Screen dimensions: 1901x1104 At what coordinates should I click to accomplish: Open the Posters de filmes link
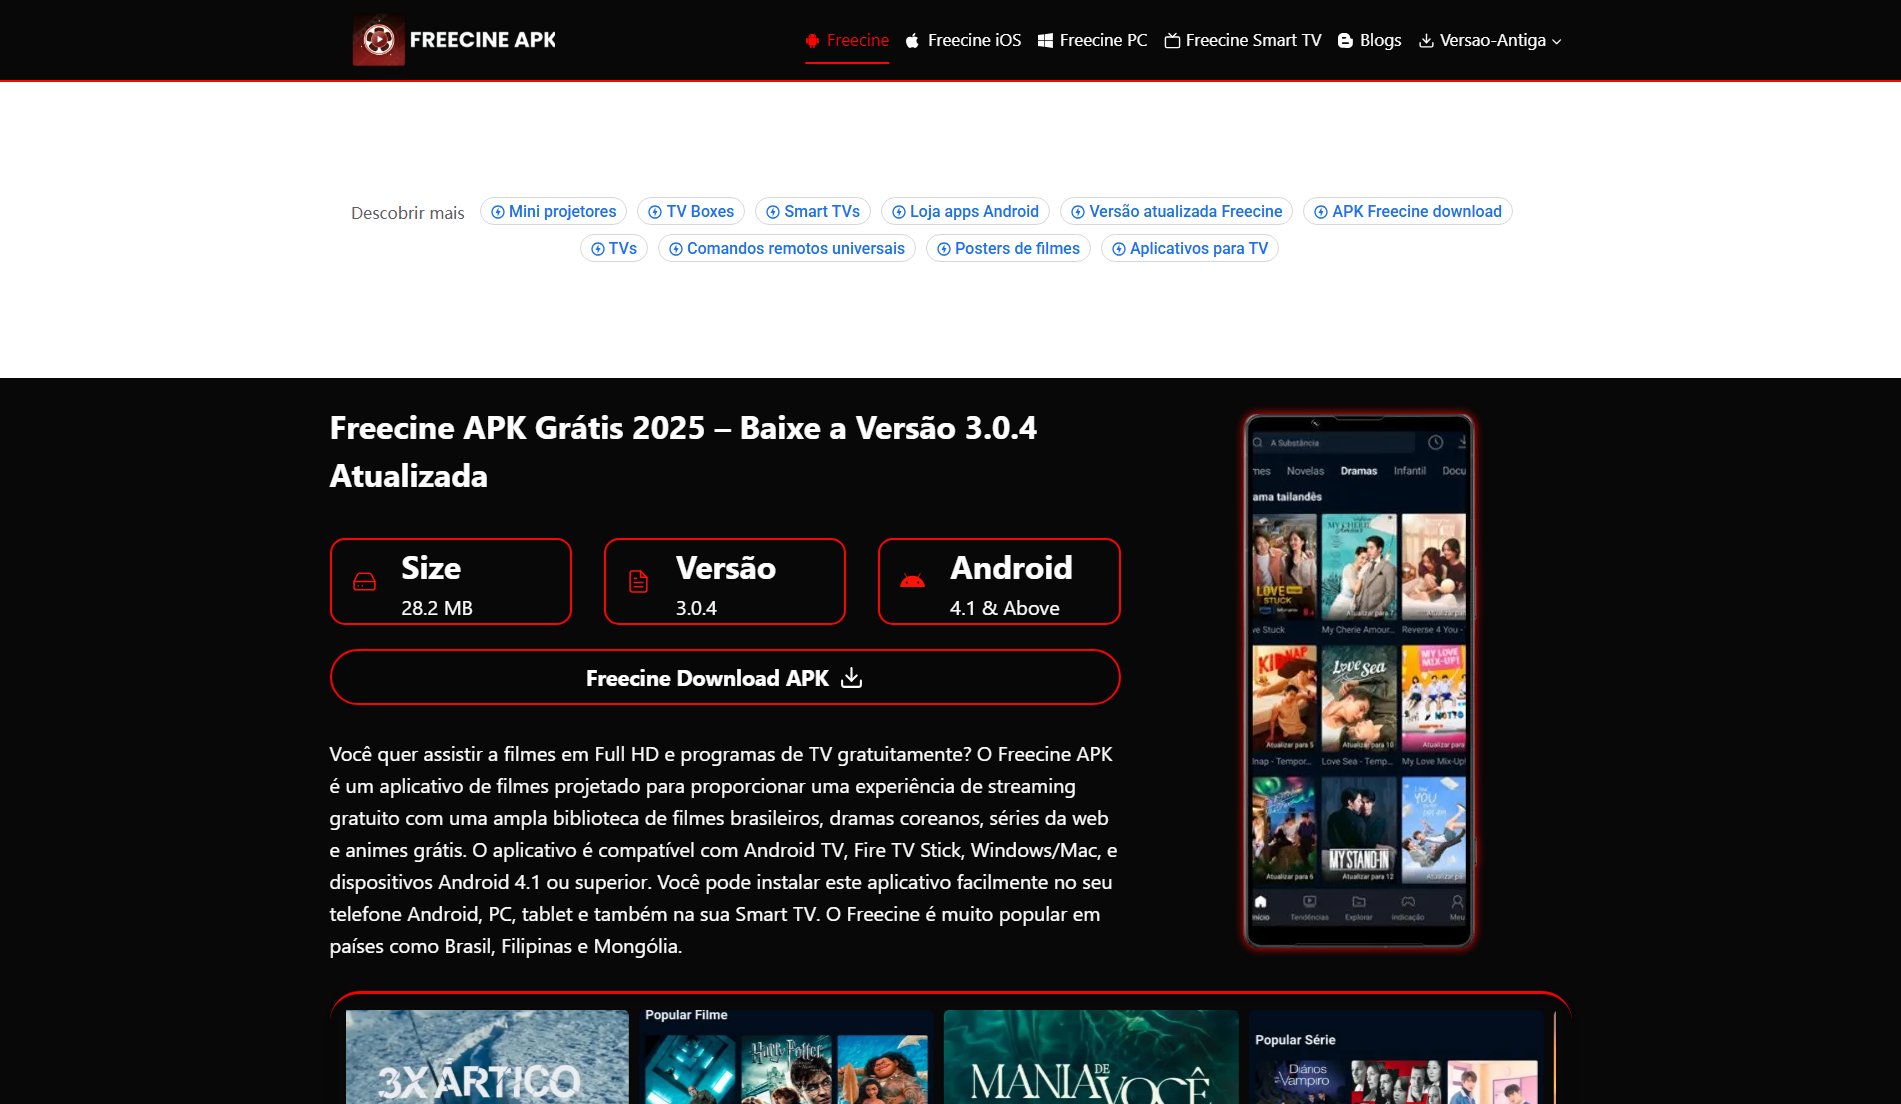tap(1008, 248)
